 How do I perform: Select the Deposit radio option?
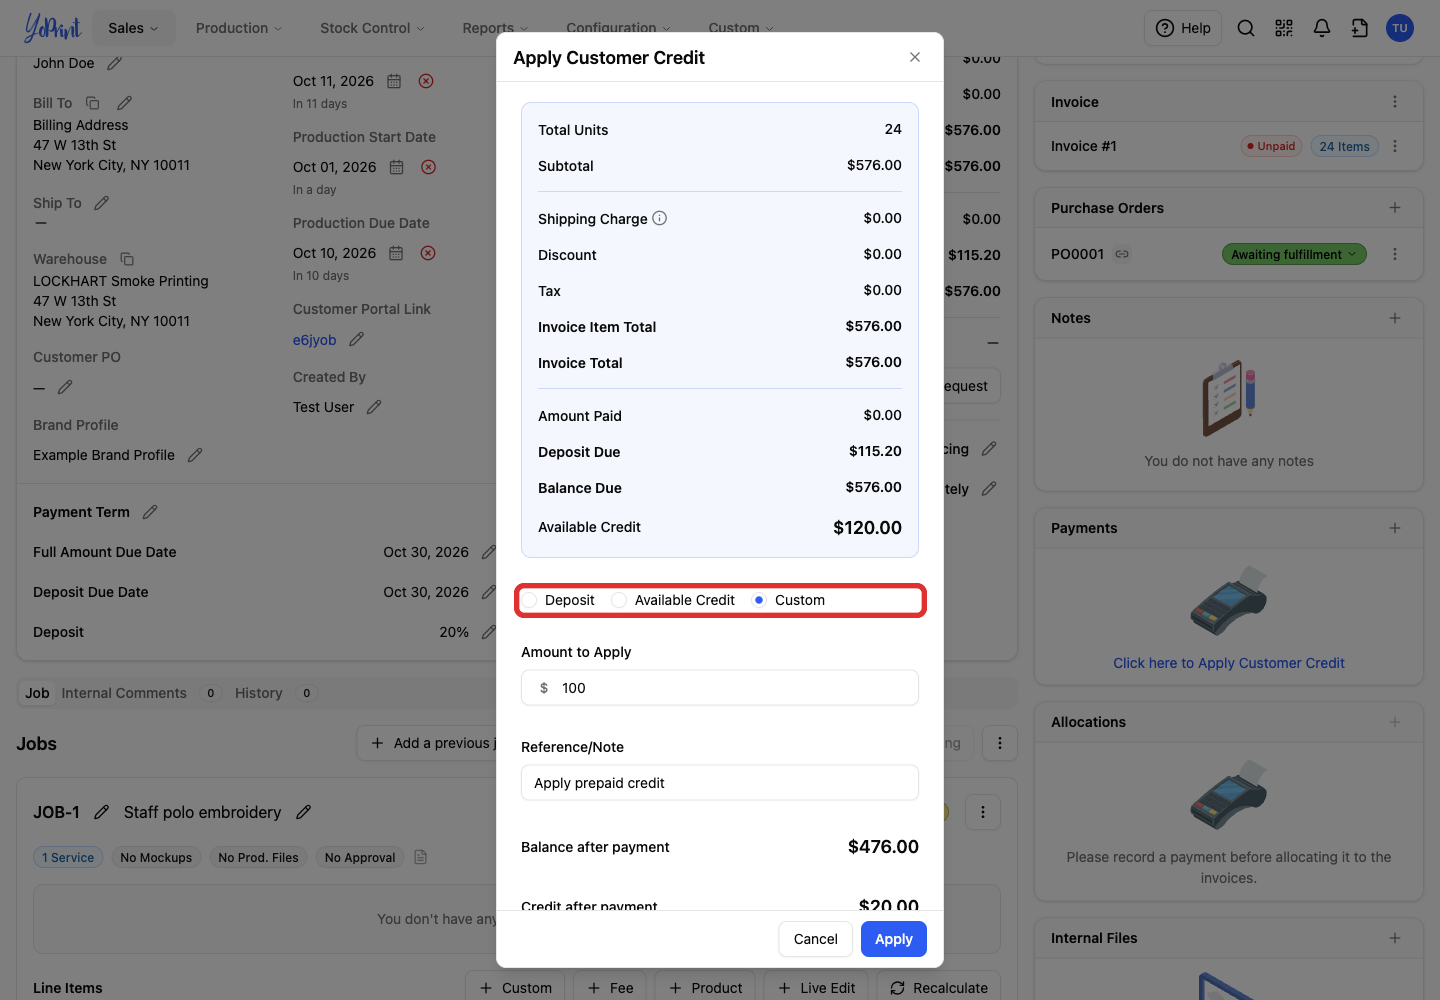[530, 600]
